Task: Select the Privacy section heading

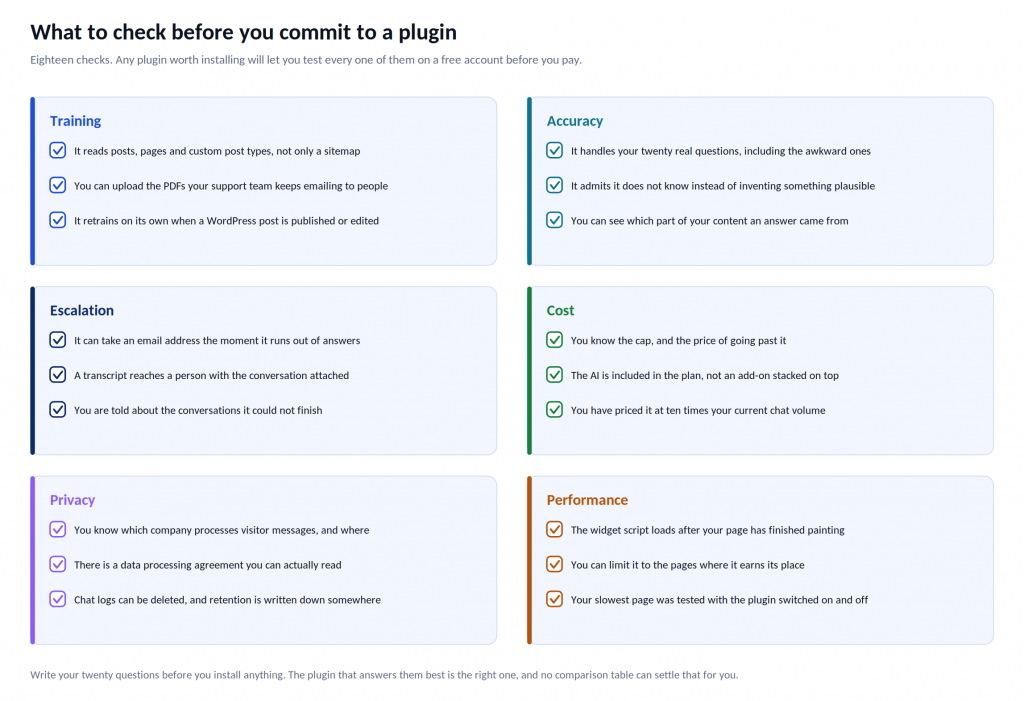Action: pos(72,500)
